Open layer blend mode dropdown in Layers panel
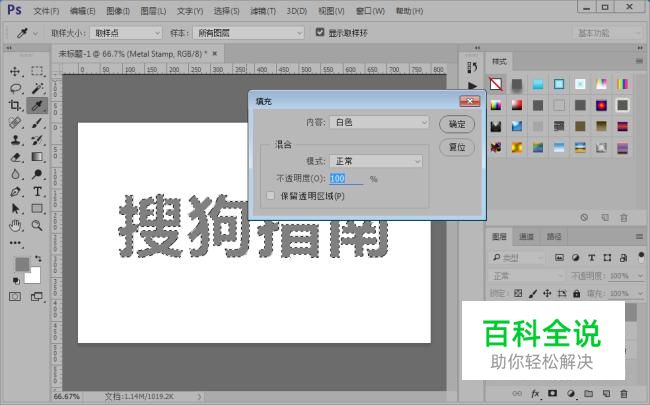This screenshot has height=405, width=650. pos(526,276)
